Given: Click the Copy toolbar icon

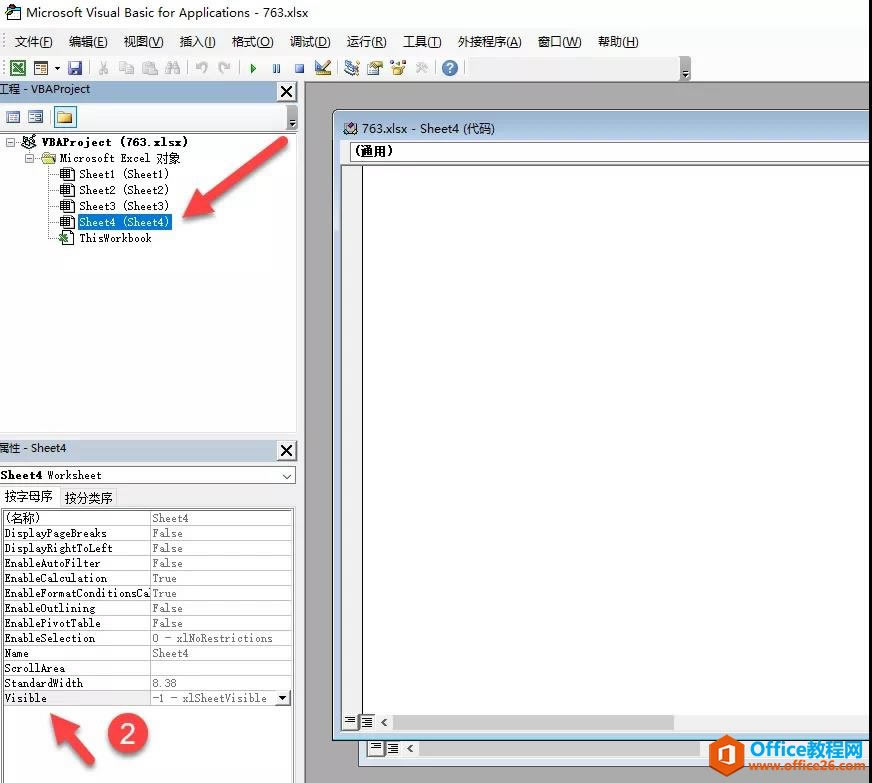Looking at the screenshot, I should (x=127, y=68).
